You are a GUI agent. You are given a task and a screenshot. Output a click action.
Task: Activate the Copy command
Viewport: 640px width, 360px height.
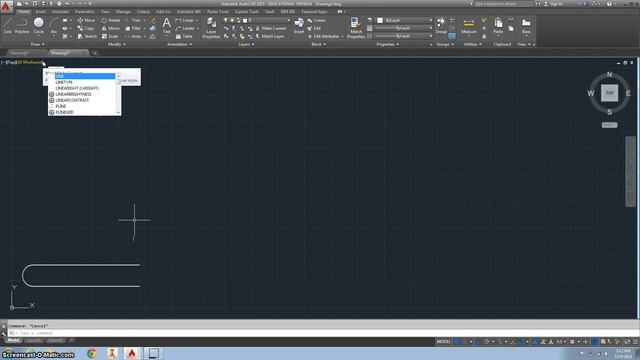click(86, 28)
